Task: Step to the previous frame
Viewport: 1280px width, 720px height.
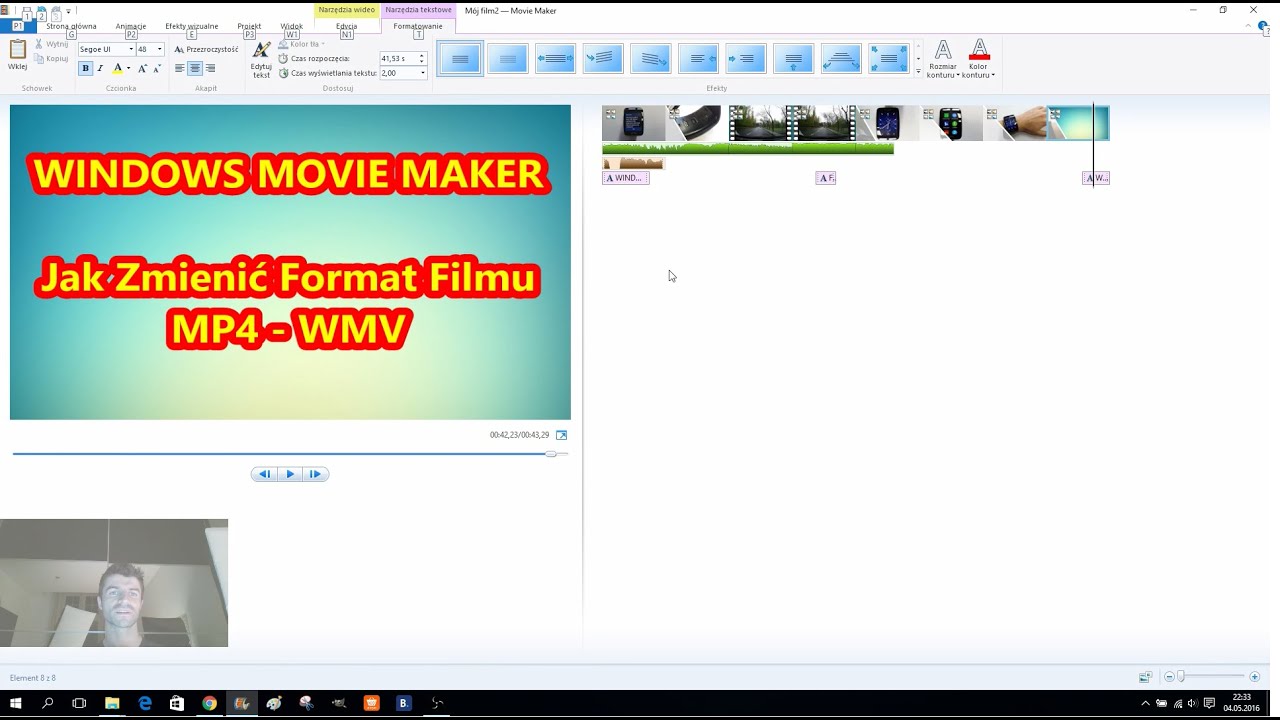Action: (x=264, y=474)
